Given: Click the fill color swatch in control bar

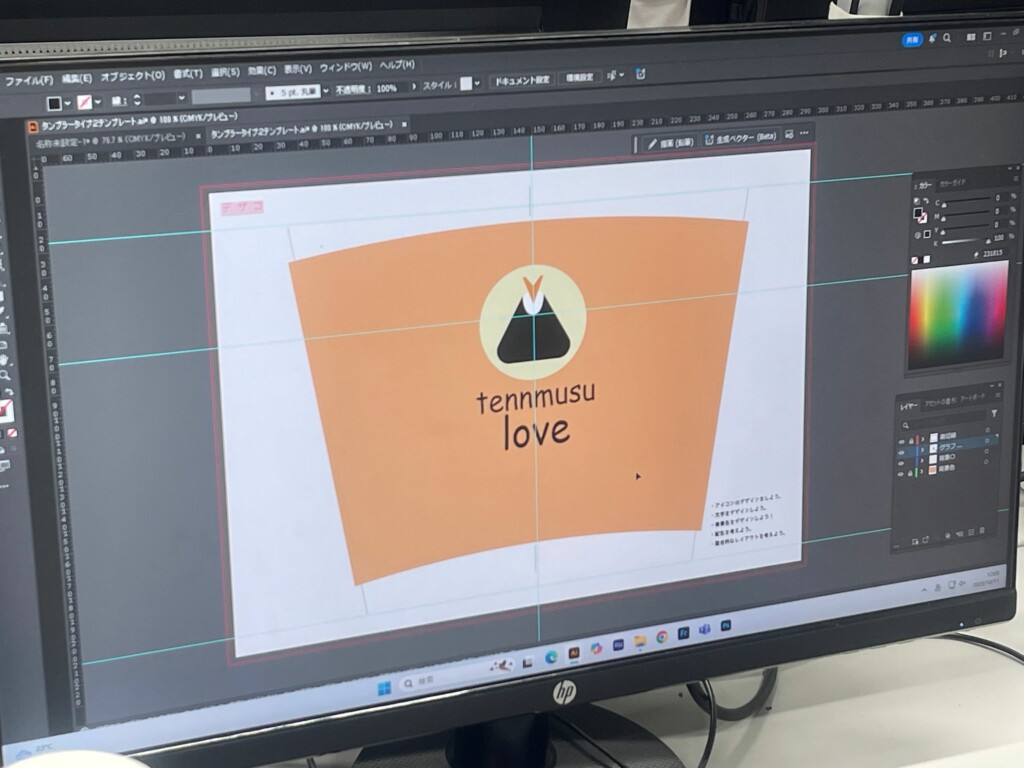Looking at the screenshot, I should click(55, 101).
